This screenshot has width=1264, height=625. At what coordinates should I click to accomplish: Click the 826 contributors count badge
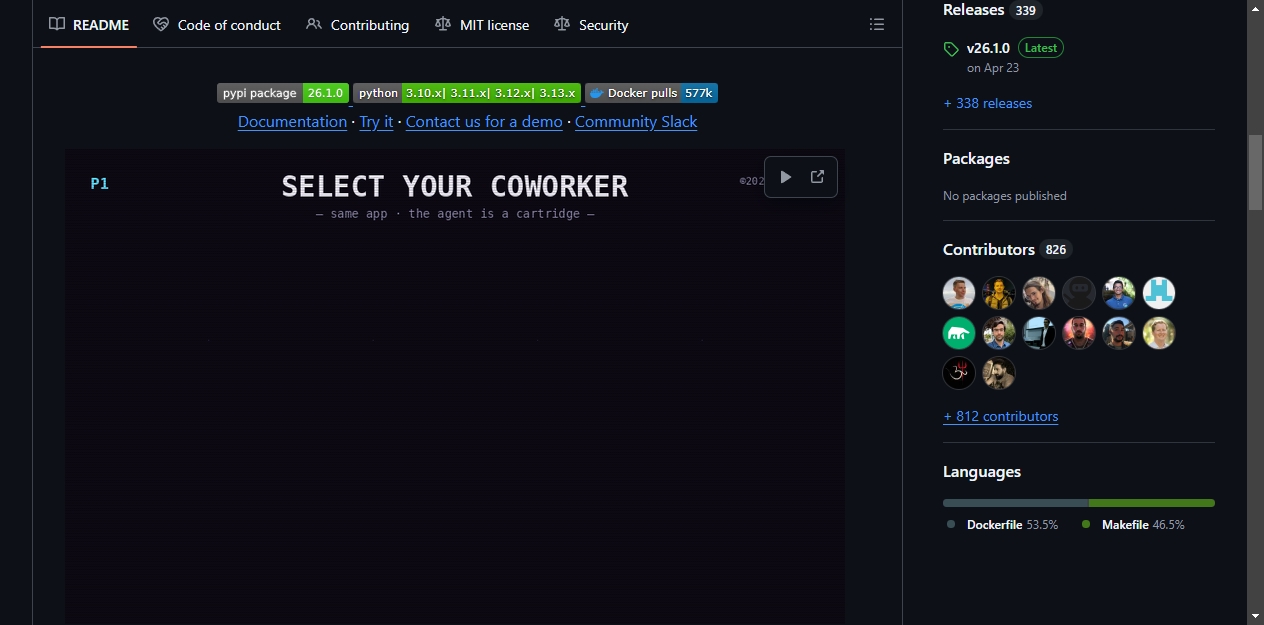pos(1056,250)
